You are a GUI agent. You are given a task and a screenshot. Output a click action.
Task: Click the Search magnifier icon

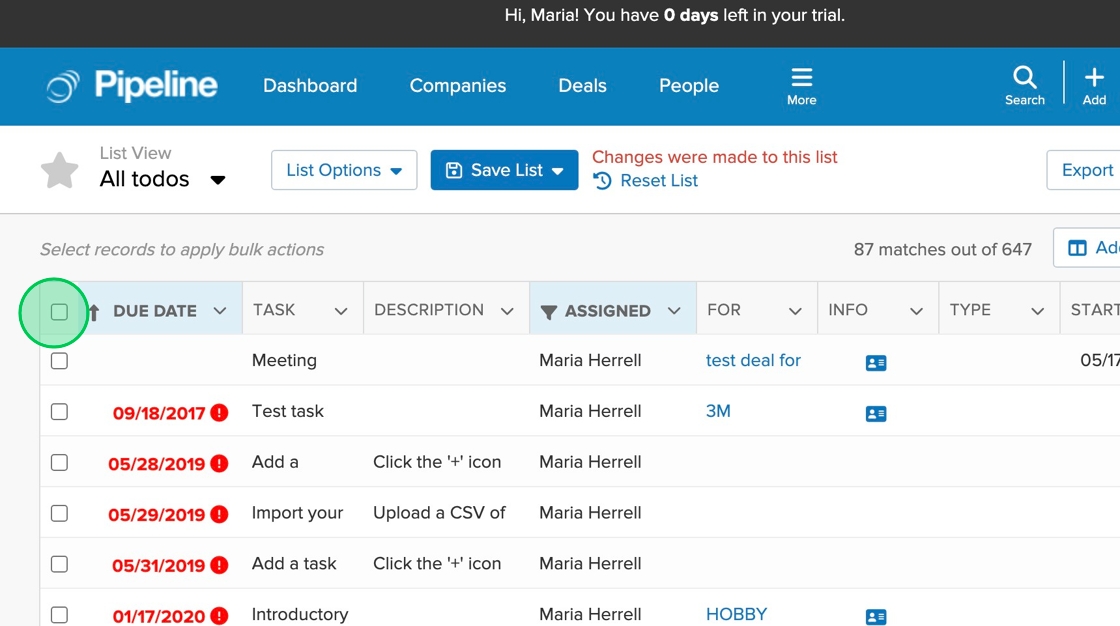1024,85
